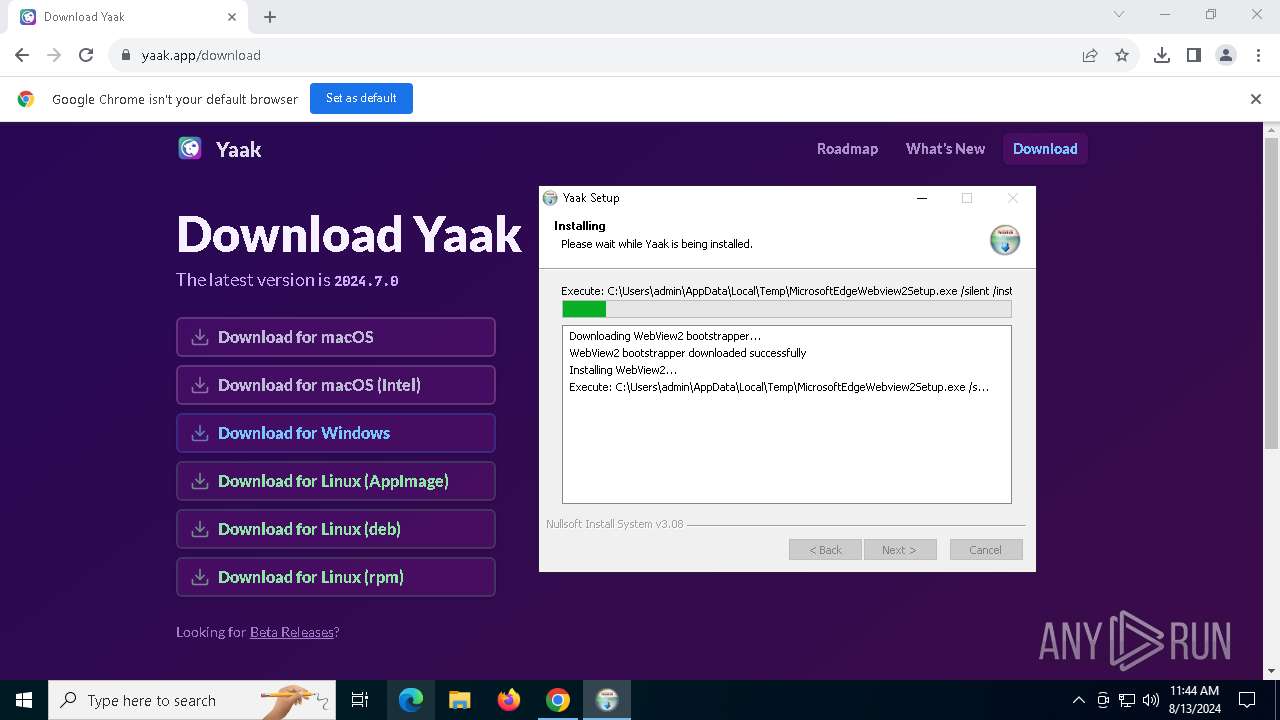The image size is (1280, 720).
Task: Select the Download nav item
Action: point(1045,149)
